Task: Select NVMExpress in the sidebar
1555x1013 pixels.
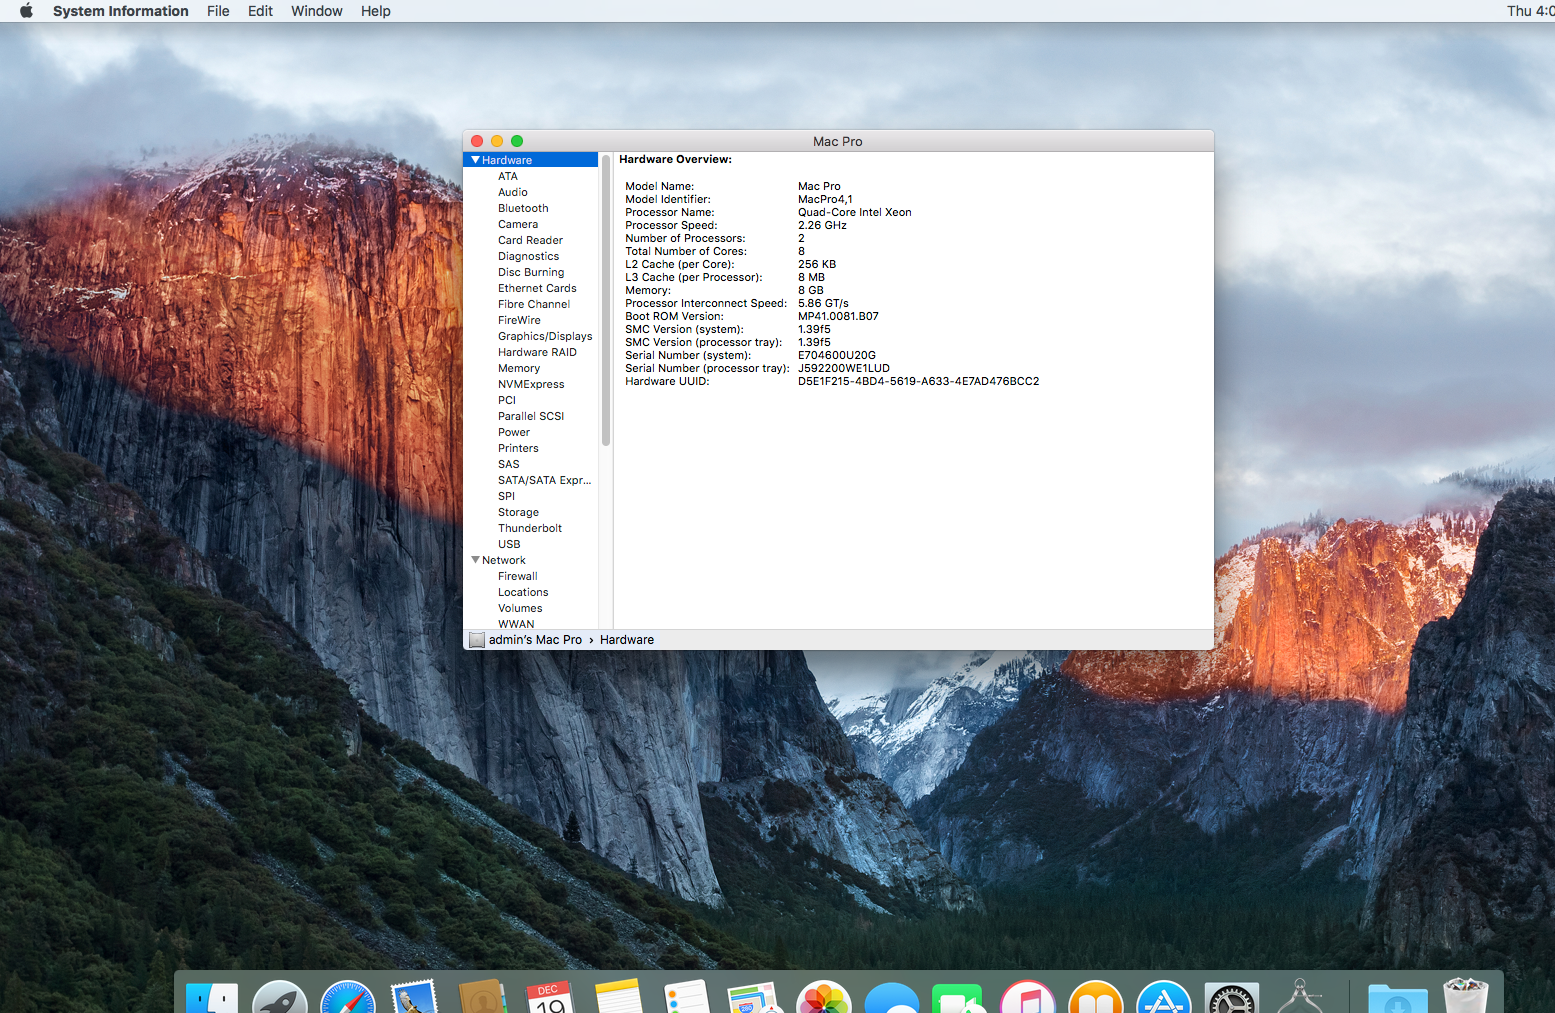Action: (x=531, y=384)
